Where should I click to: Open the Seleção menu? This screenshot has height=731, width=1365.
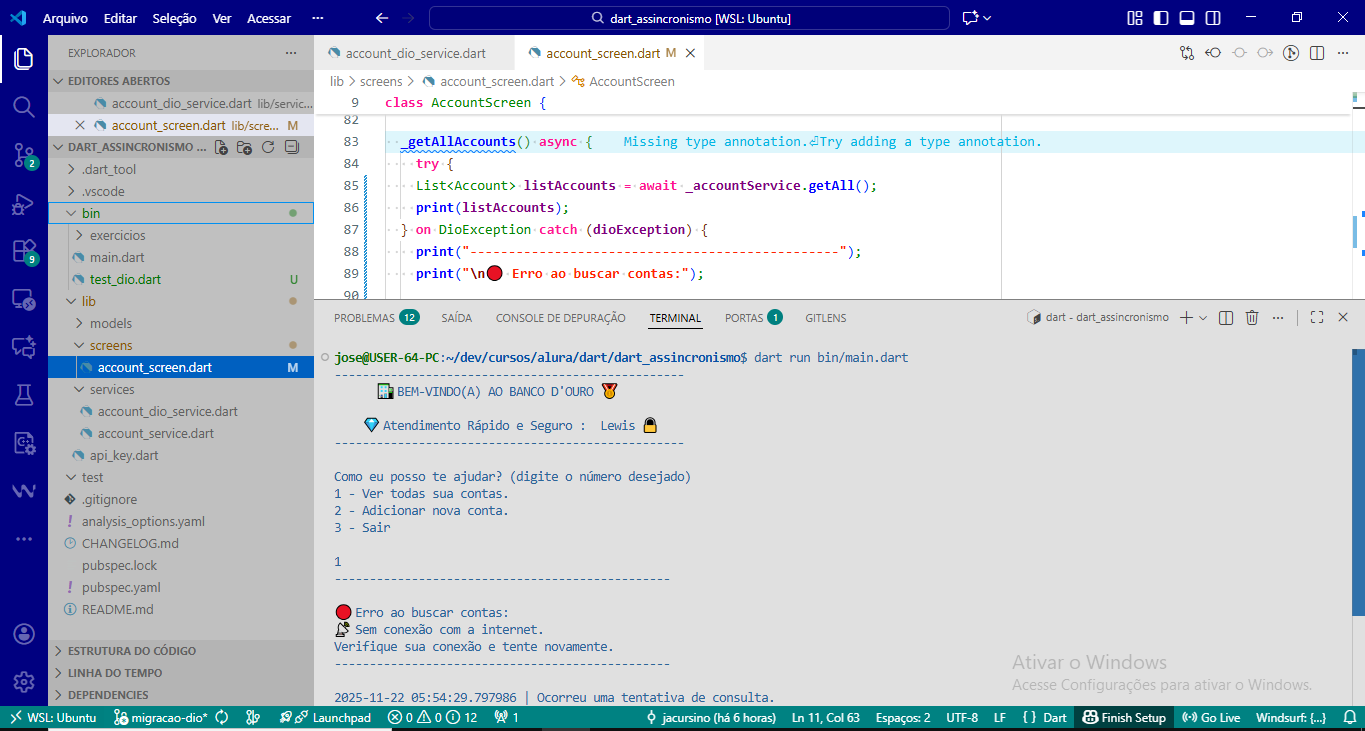point(175,18)
